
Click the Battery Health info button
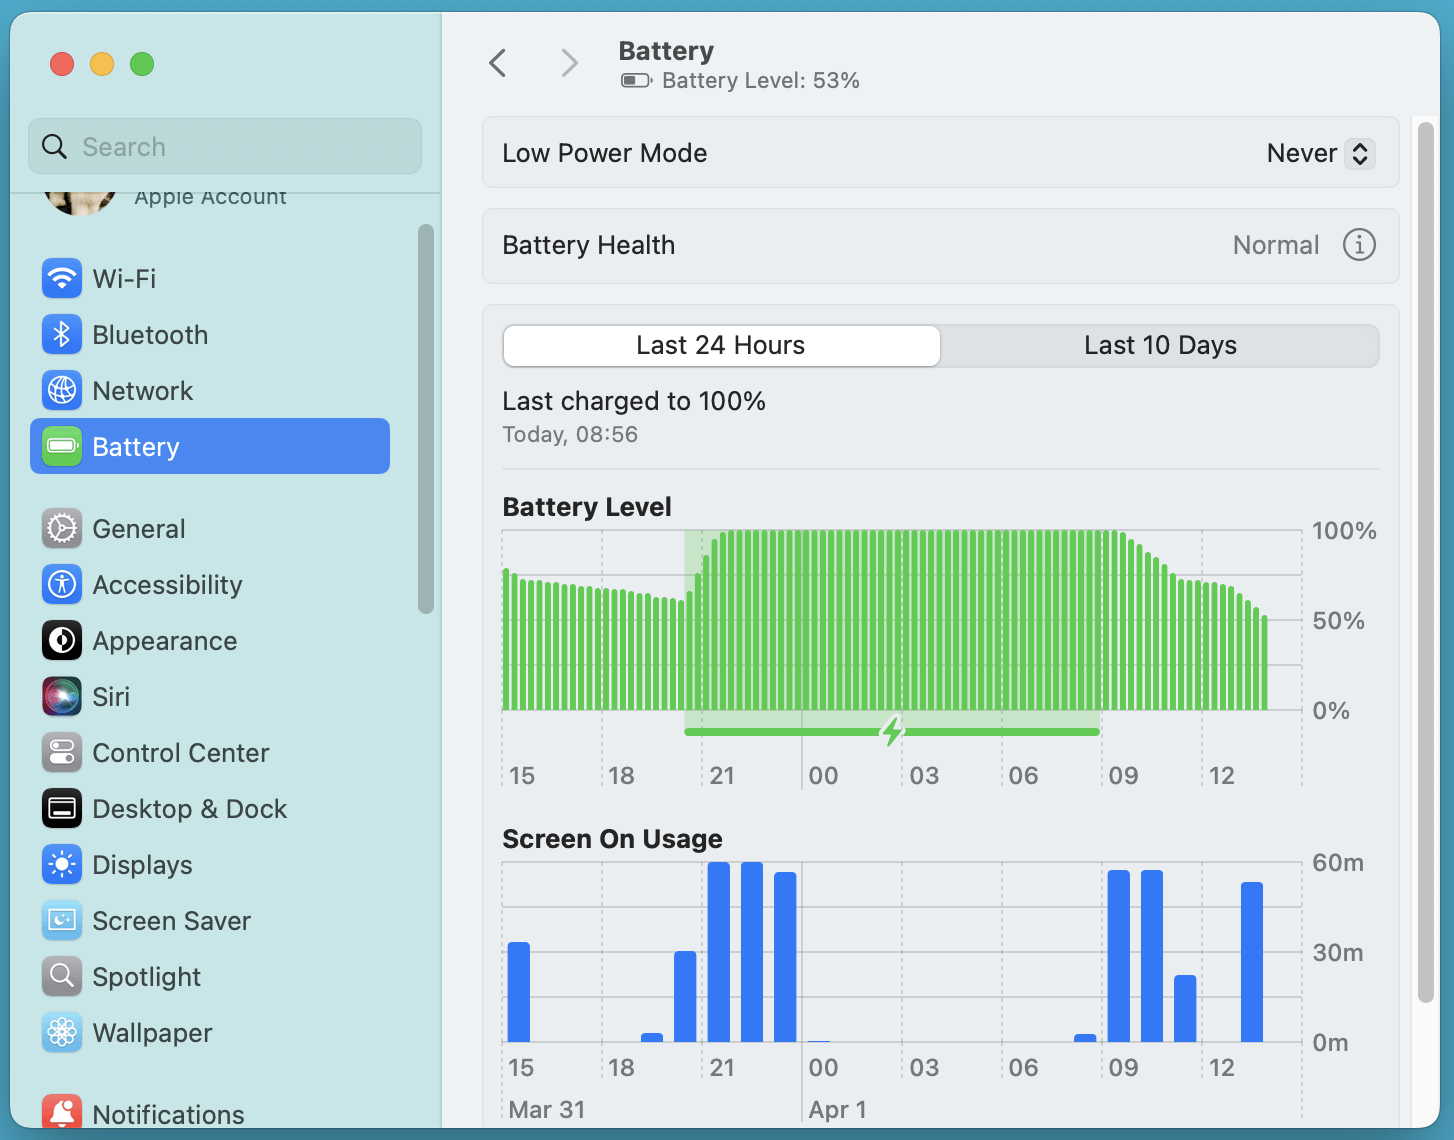point(1359,245)
